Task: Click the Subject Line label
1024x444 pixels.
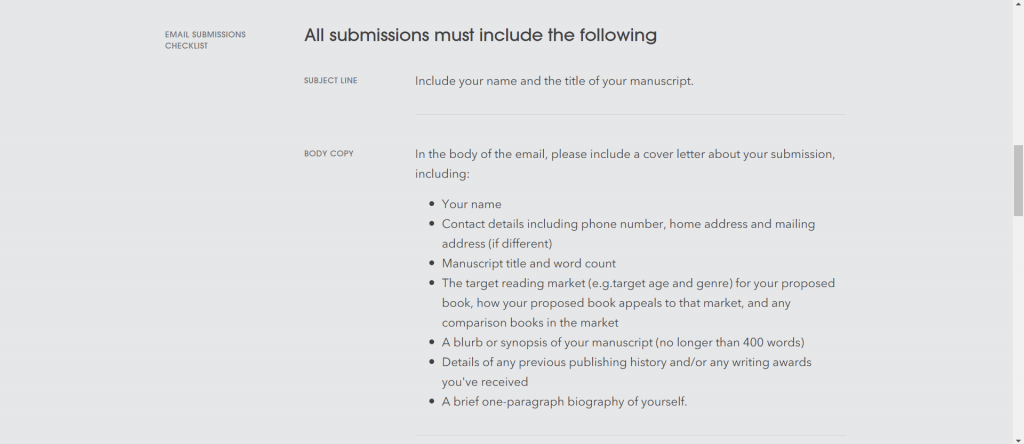Action: pyautogui.click(x=330, y=81)
